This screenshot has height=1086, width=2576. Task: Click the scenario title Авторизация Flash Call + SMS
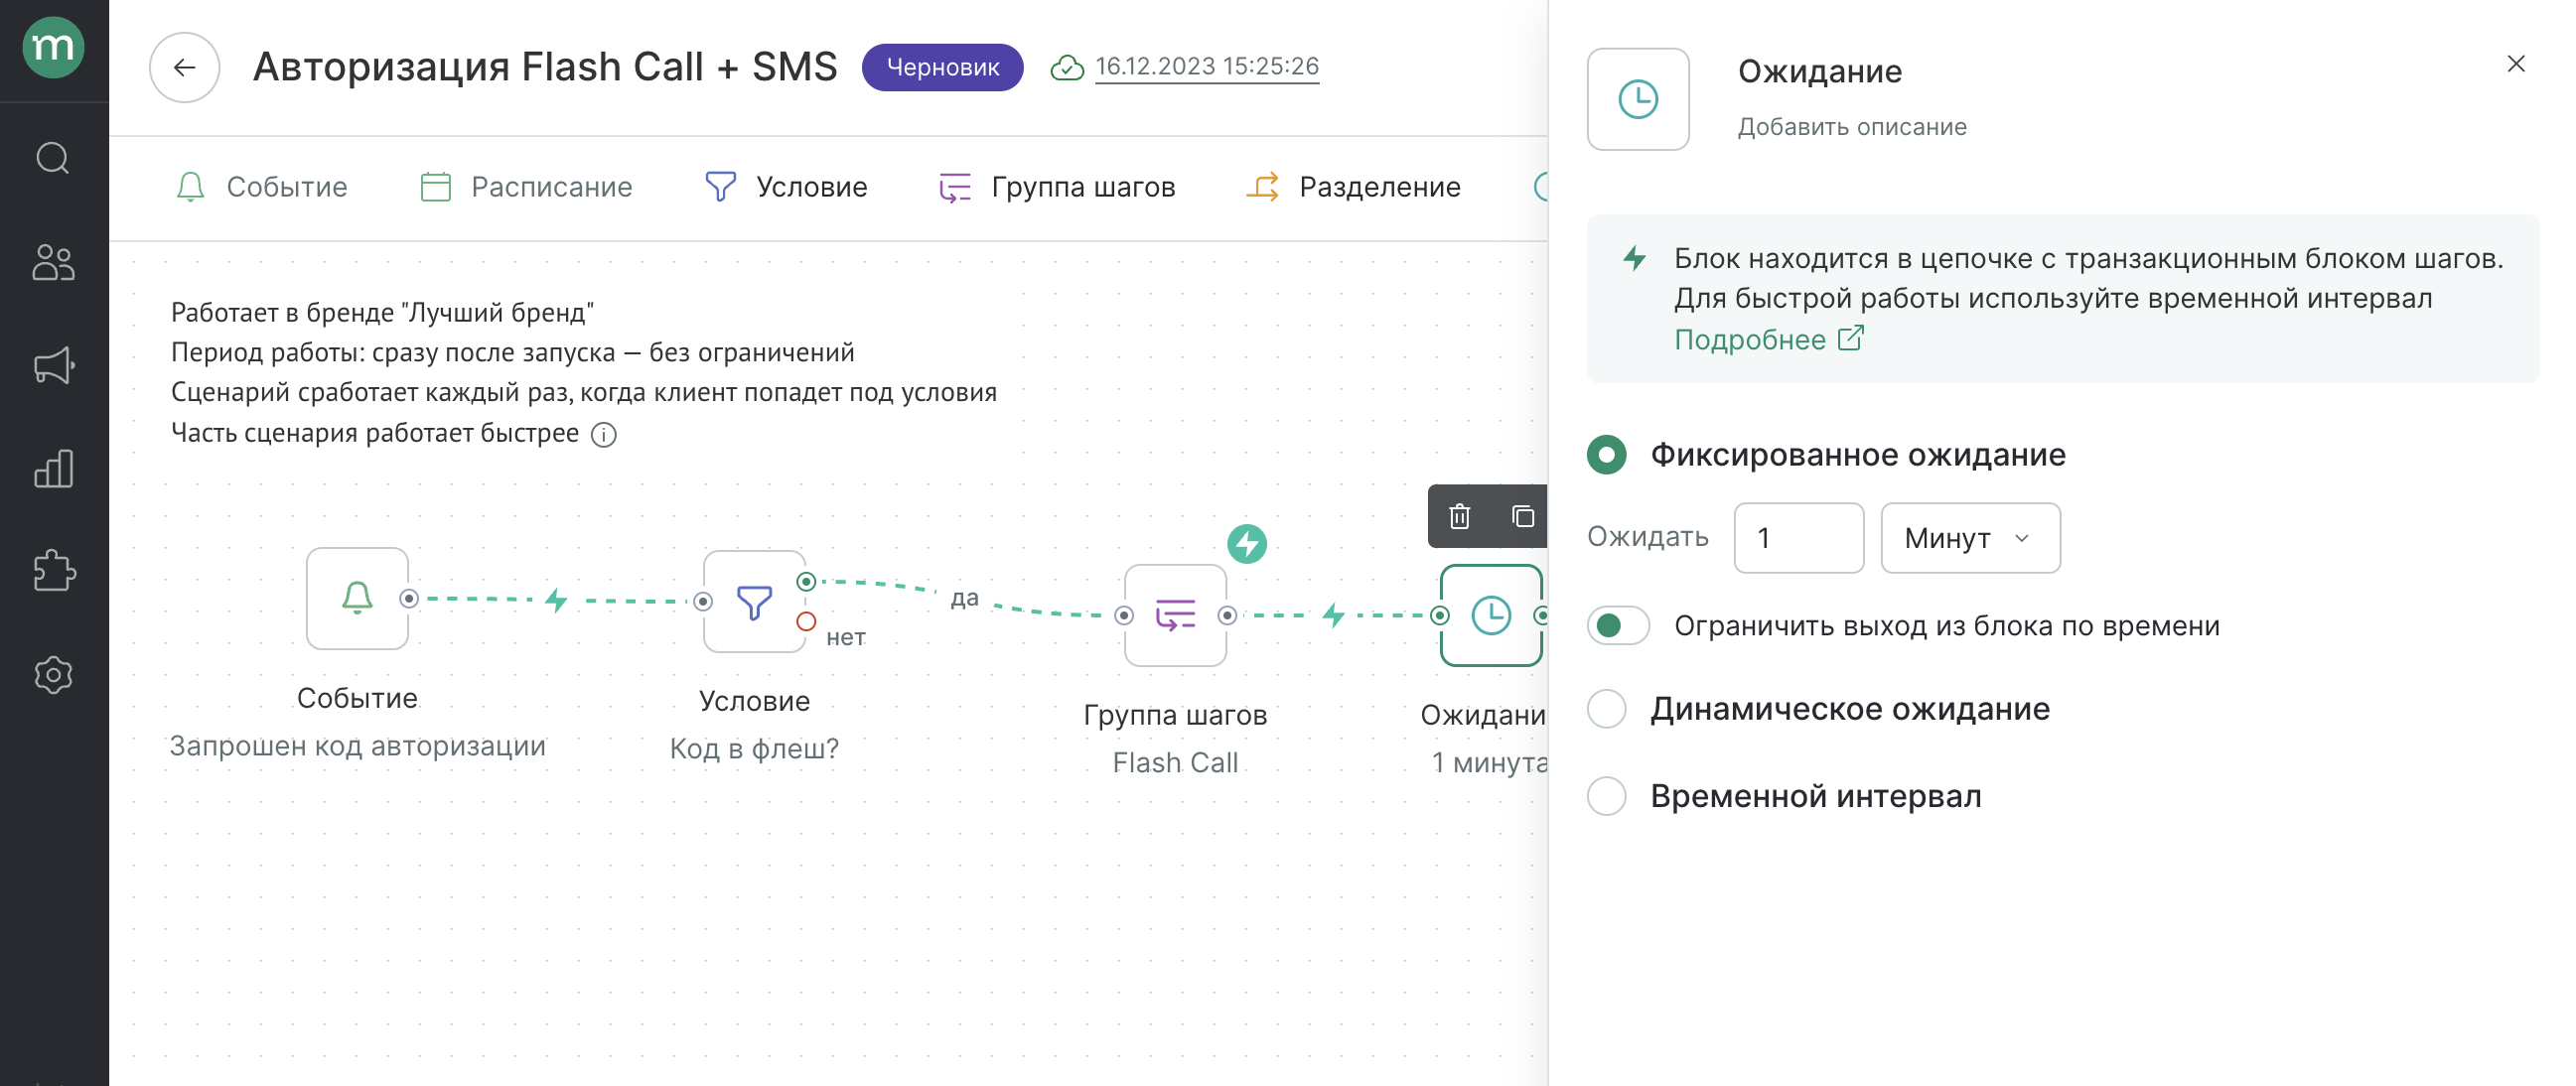click(545, 67)
